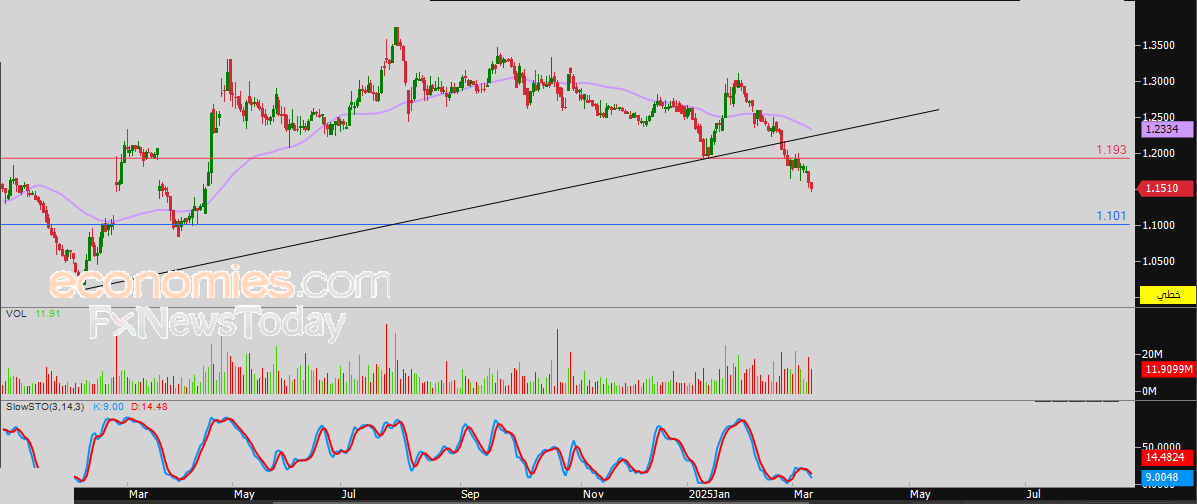
Task: Click the green 11.91 volume reading
Action: click(48, 314)
